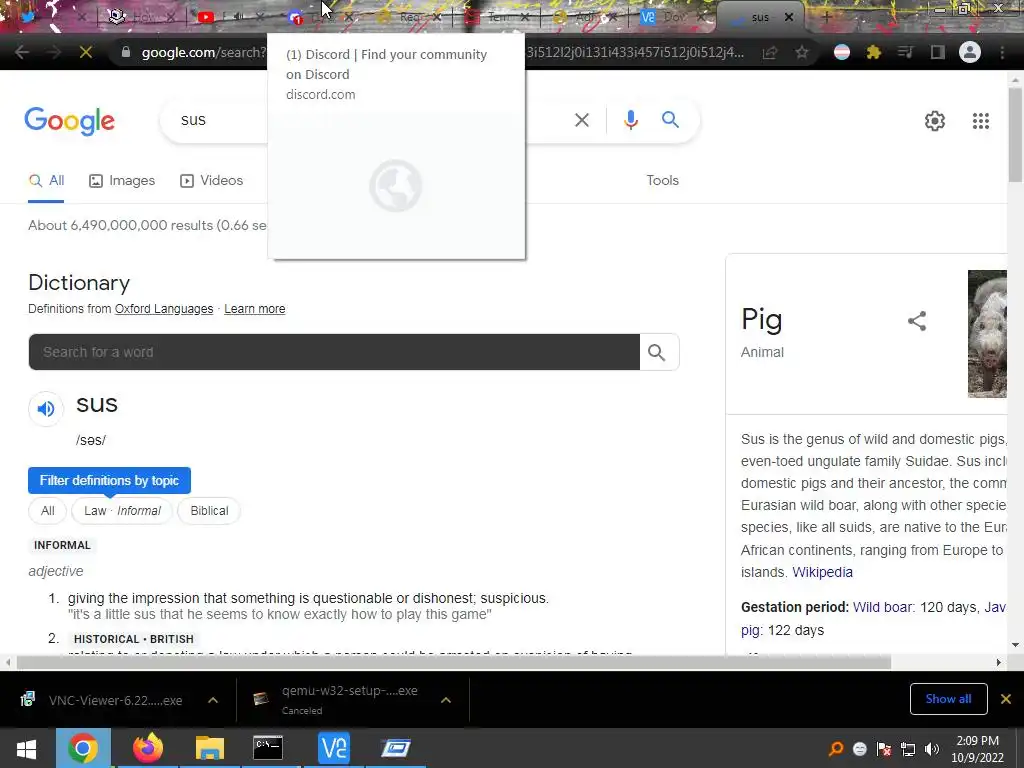Viewport: 1024px width, 768px height.
Task: Click the horizontal page scrollbar
Action: click(x=453, y=663)
